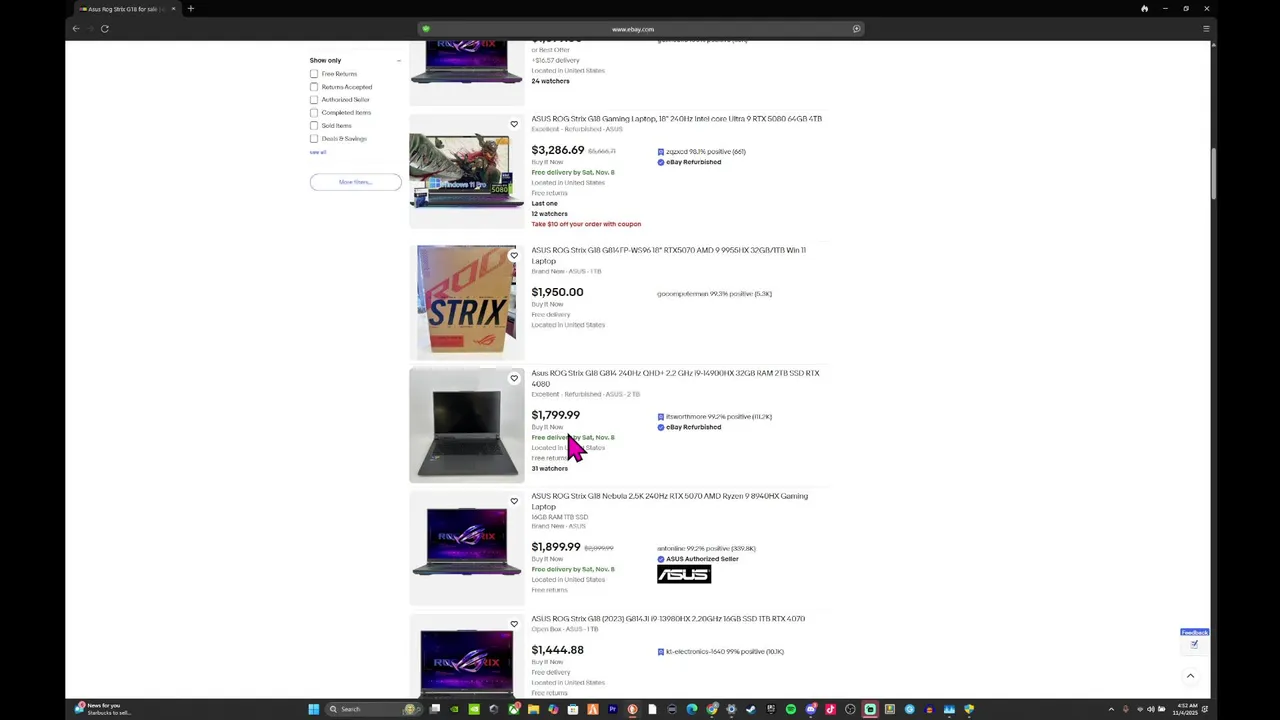Viewport: 1280px width, 720px height.
Task: Reload the eBay page
Action: (104, 29)
